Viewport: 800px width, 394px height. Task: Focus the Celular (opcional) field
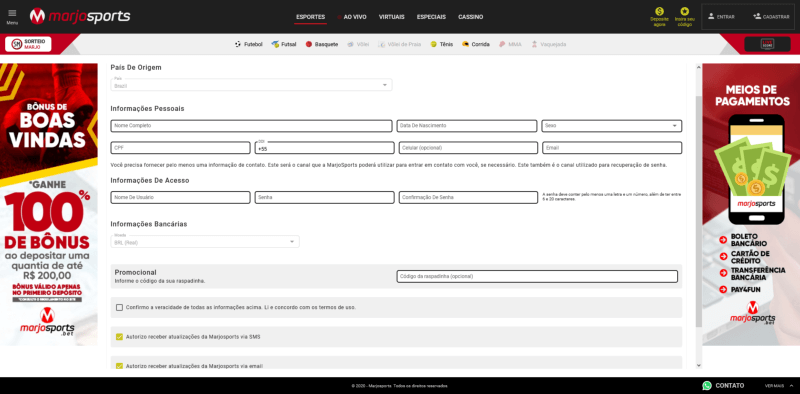[x=468, y=148]
